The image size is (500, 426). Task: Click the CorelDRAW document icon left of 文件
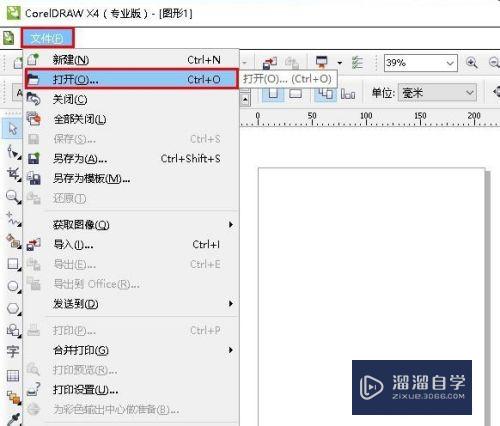pyautogui.click(x=9, y=38)
